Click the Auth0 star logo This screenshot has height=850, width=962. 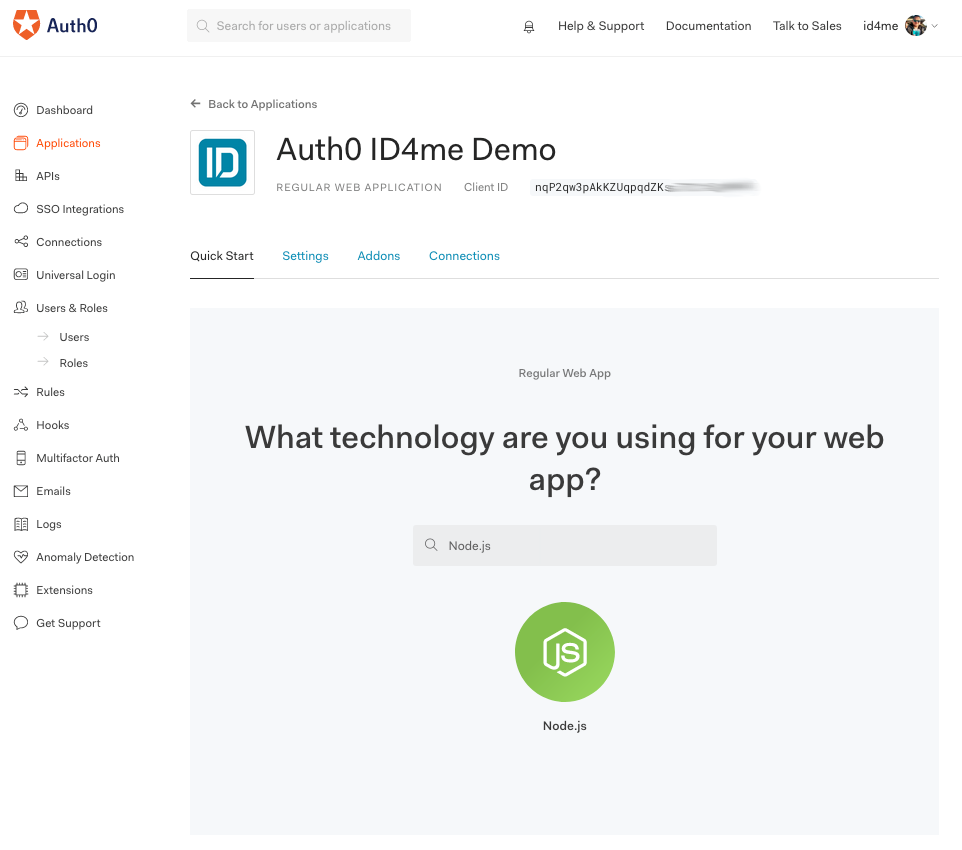(26, 25)
